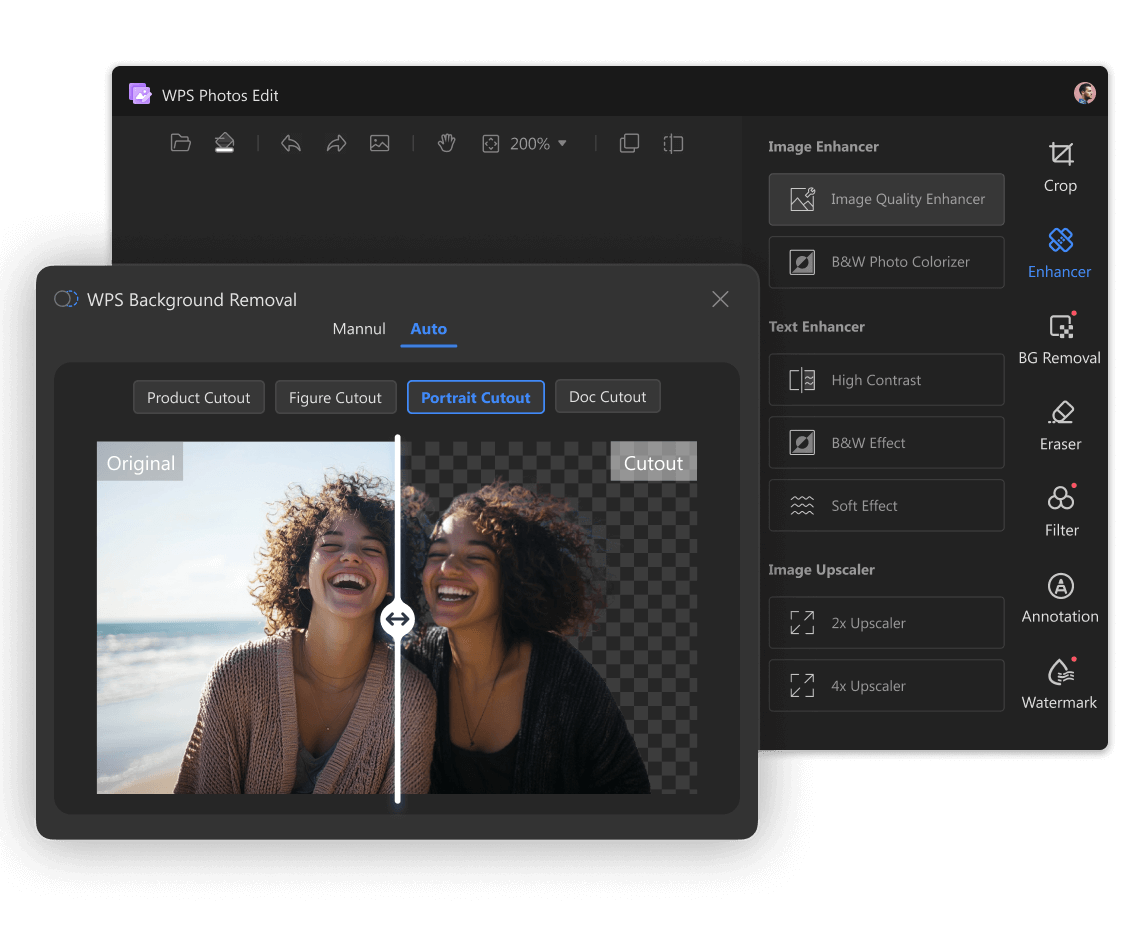Viewport: 1144px width, 928px height.
Task: Switch to the Auto tab
Action: coord(428,329)
